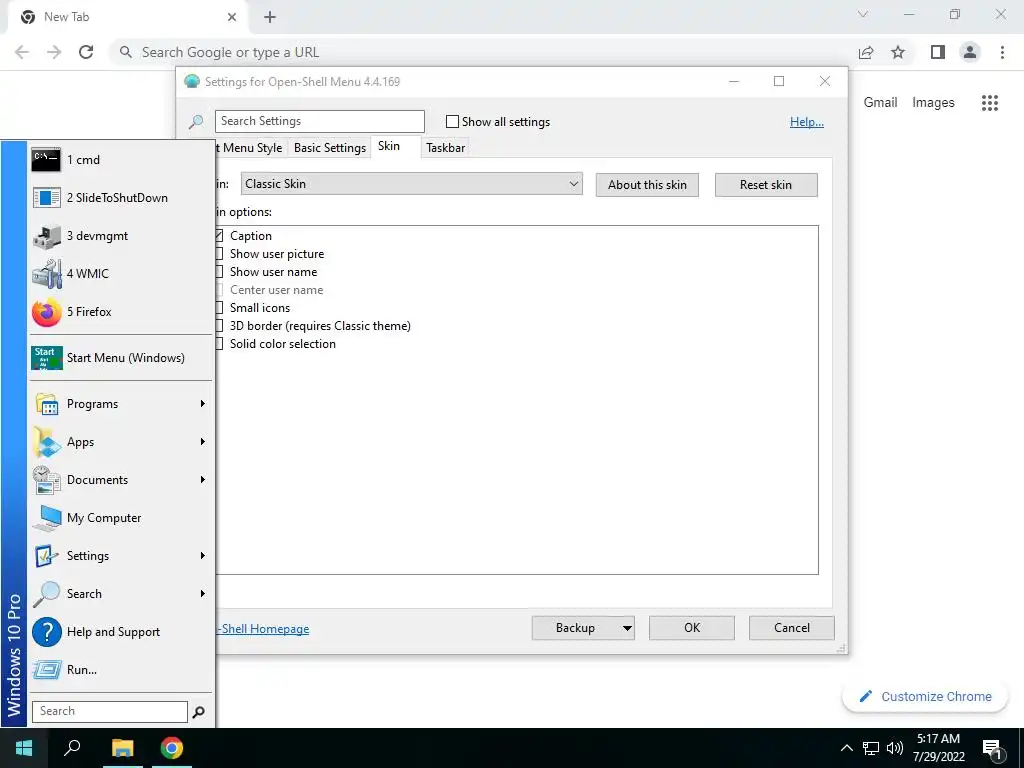Focus the Search Settings input field
This screenshot has height=768, width=1024.
319,121
